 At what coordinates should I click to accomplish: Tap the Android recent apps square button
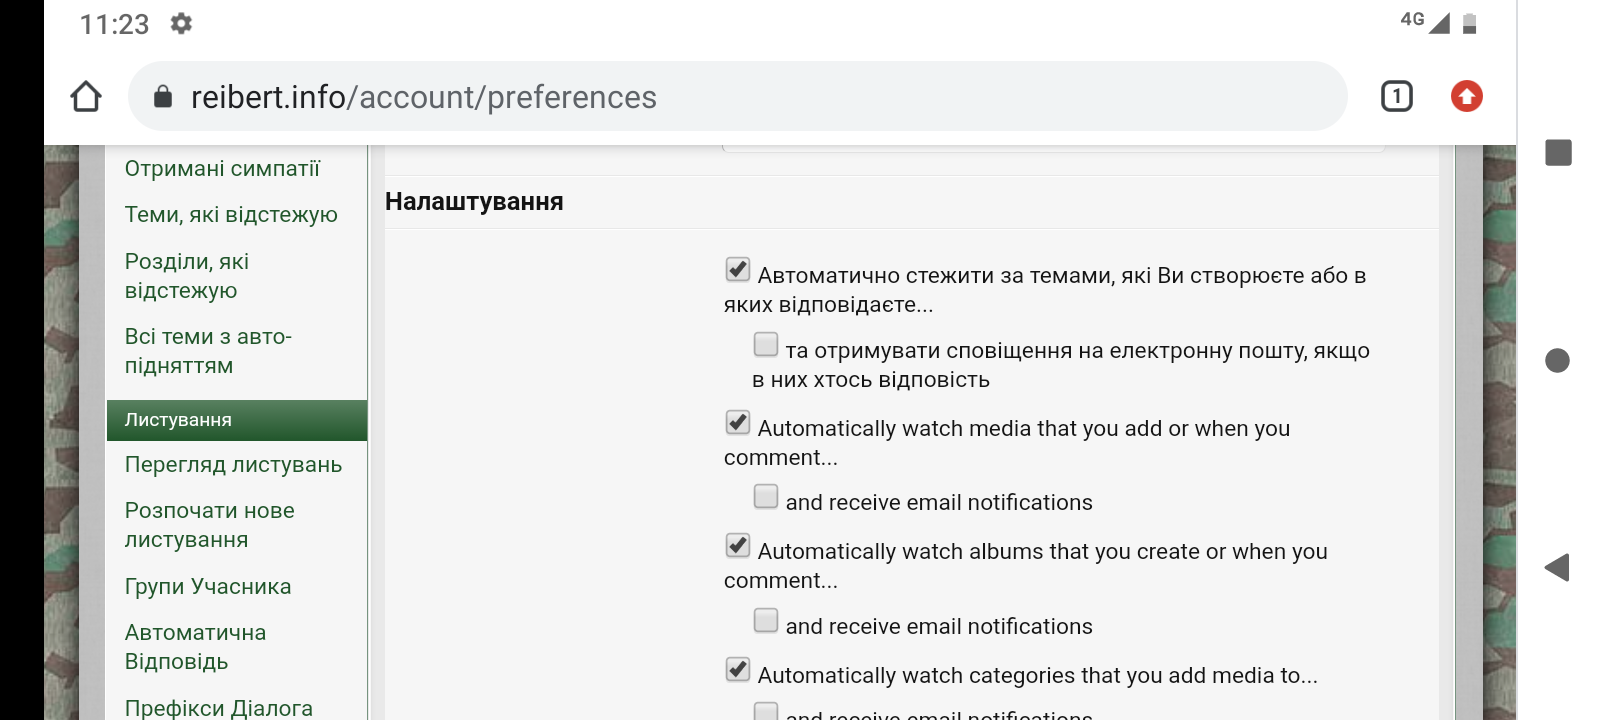[1558, 153]
